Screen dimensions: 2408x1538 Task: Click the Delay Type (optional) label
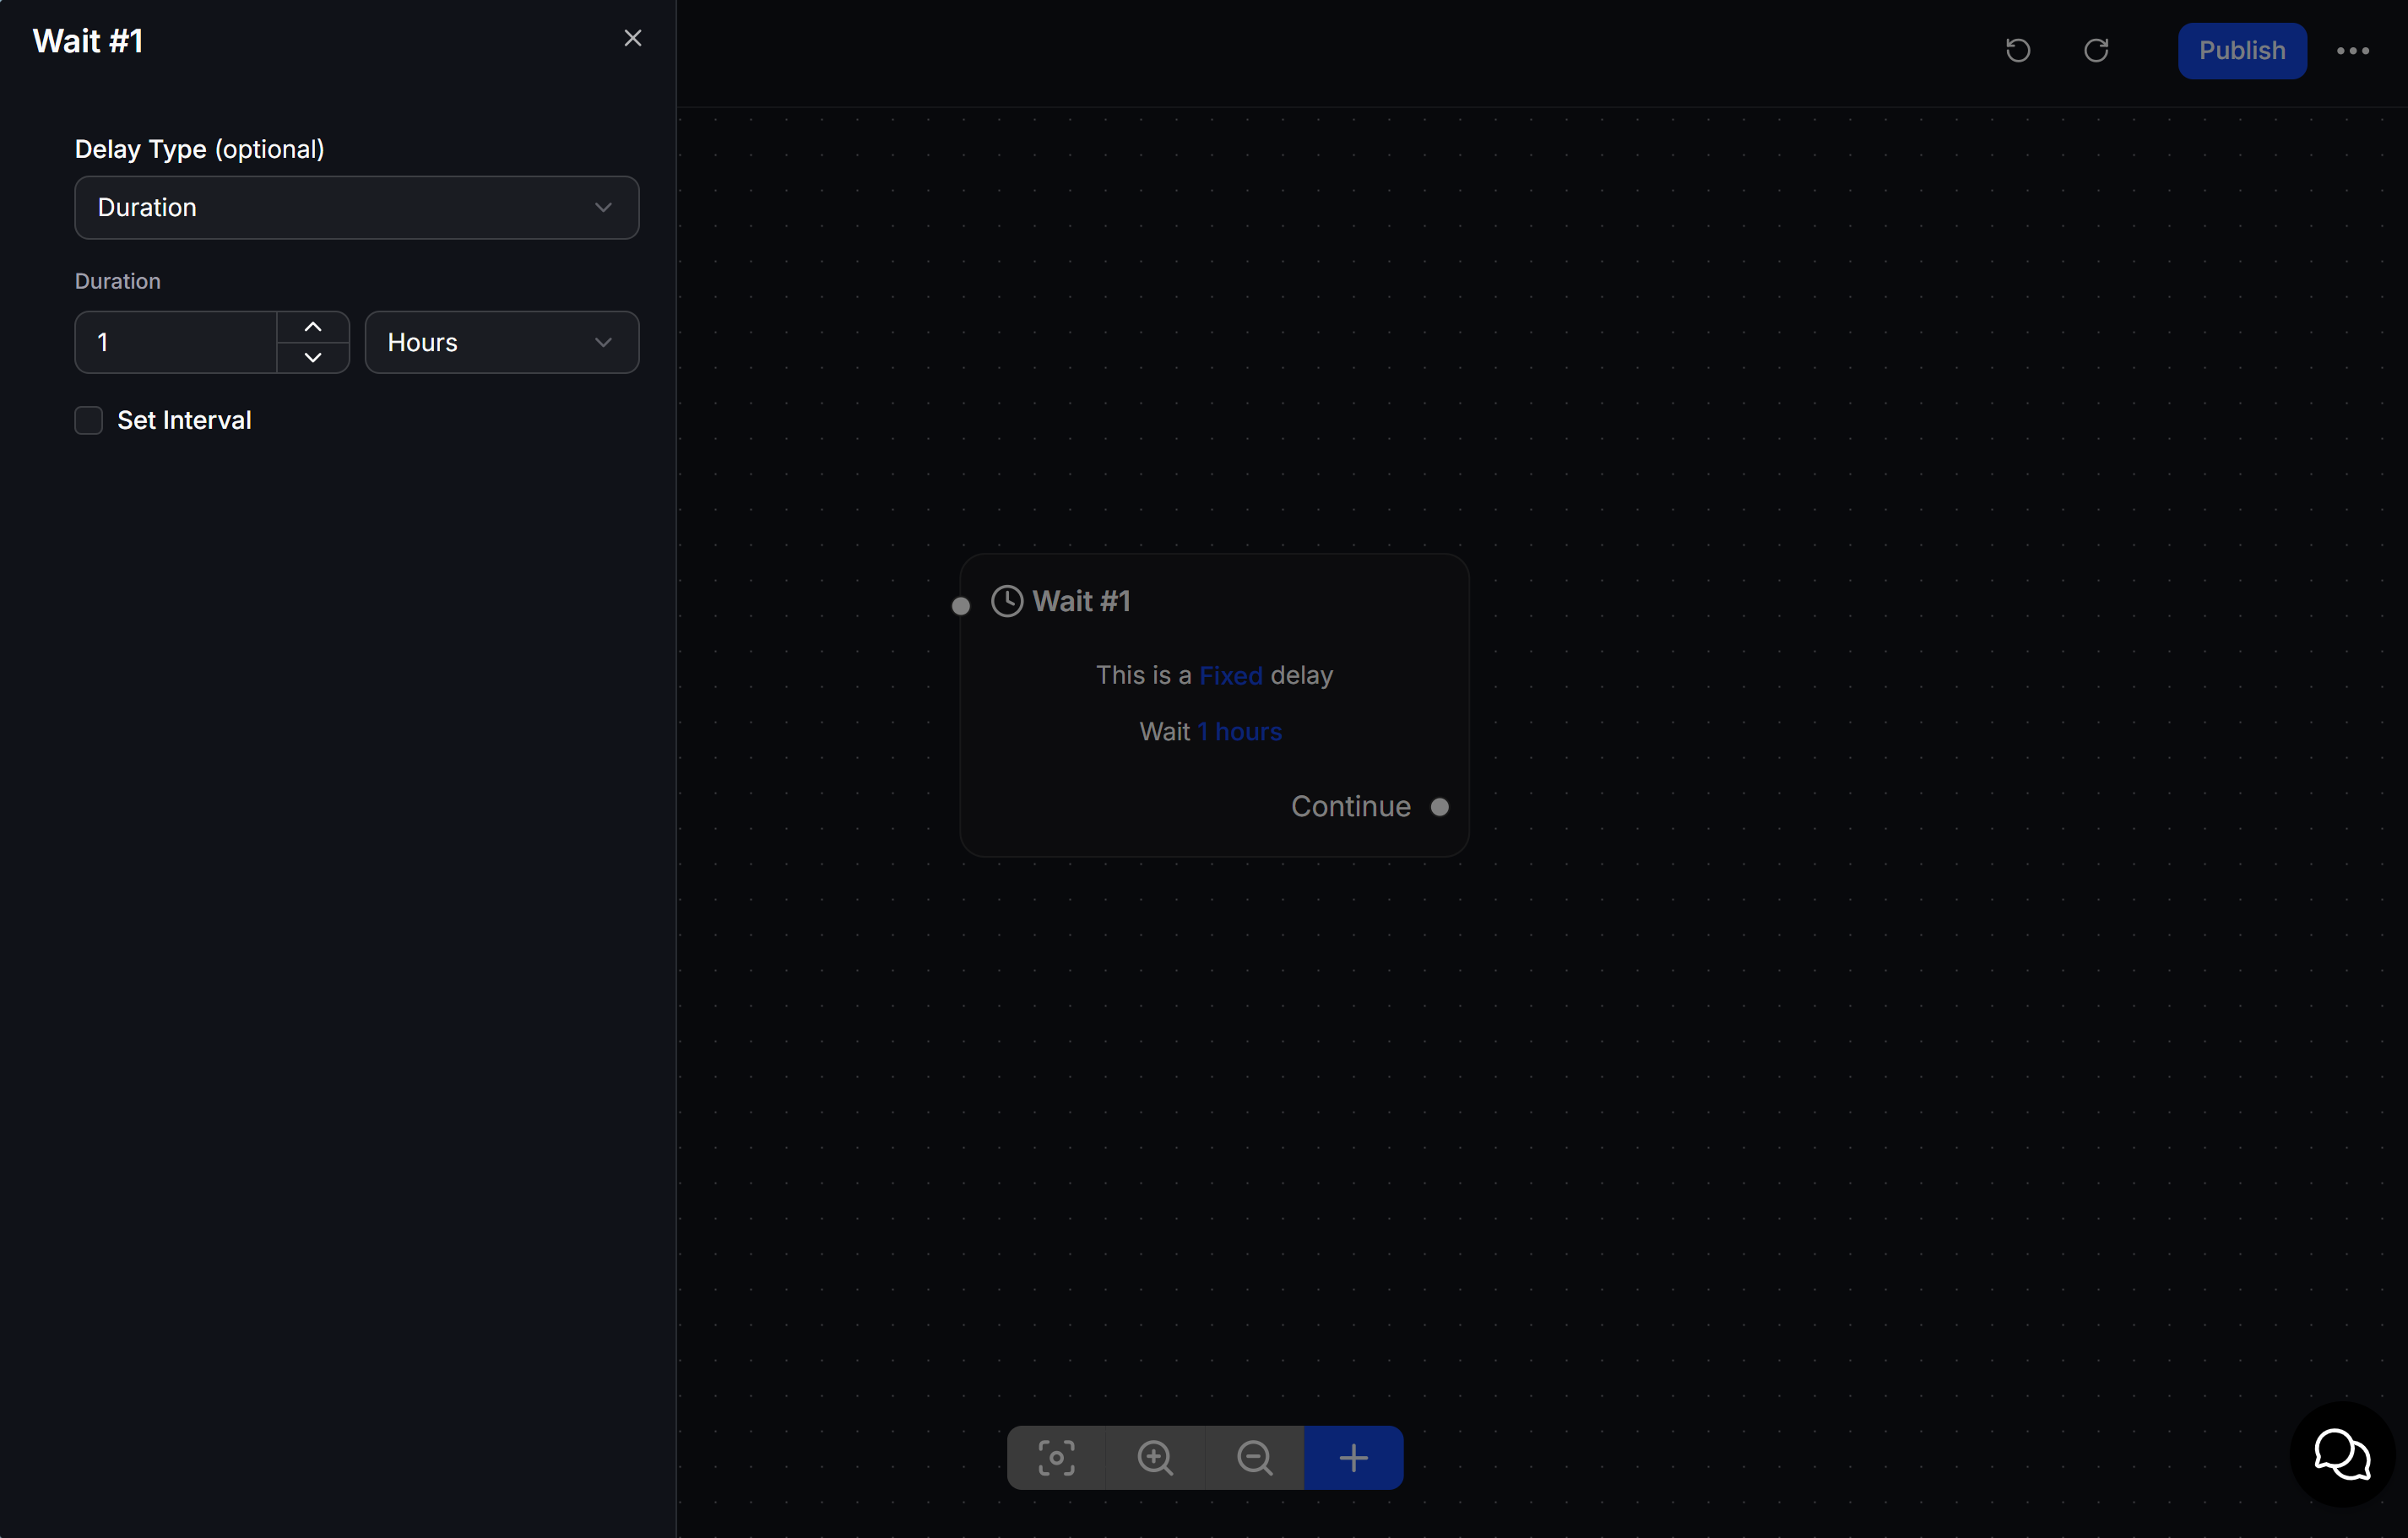[200, 149]
